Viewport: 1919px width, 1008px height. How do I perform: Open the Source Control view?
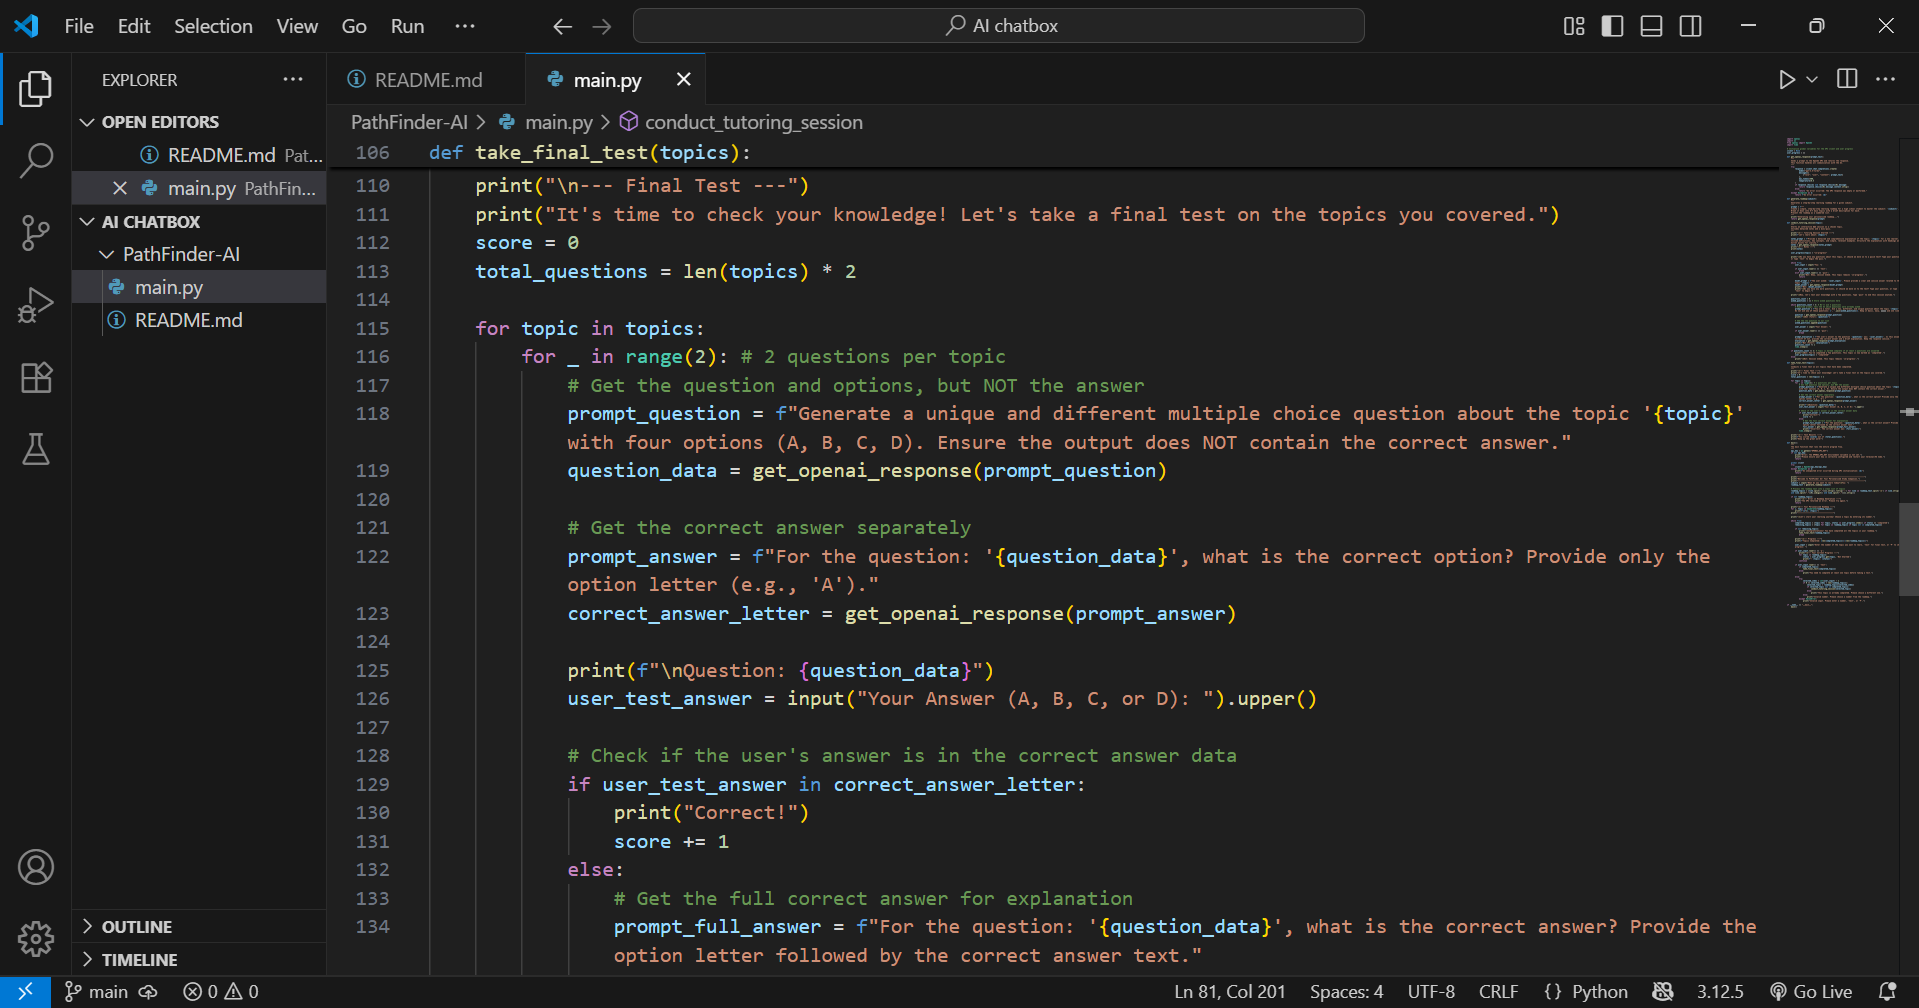pos(36,233)
